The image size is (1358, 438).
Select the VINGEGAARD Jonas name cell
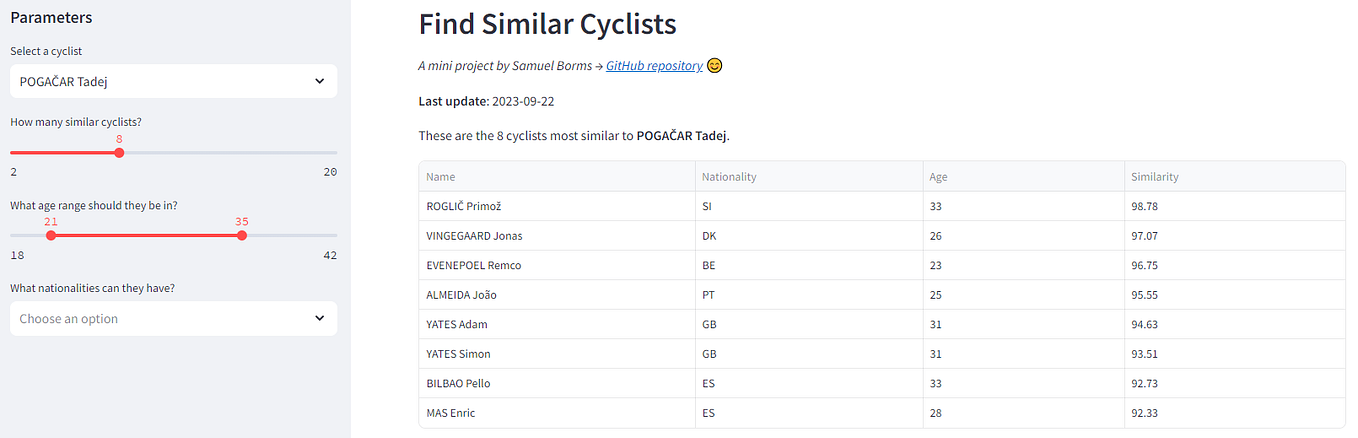[x=474, y=236]
